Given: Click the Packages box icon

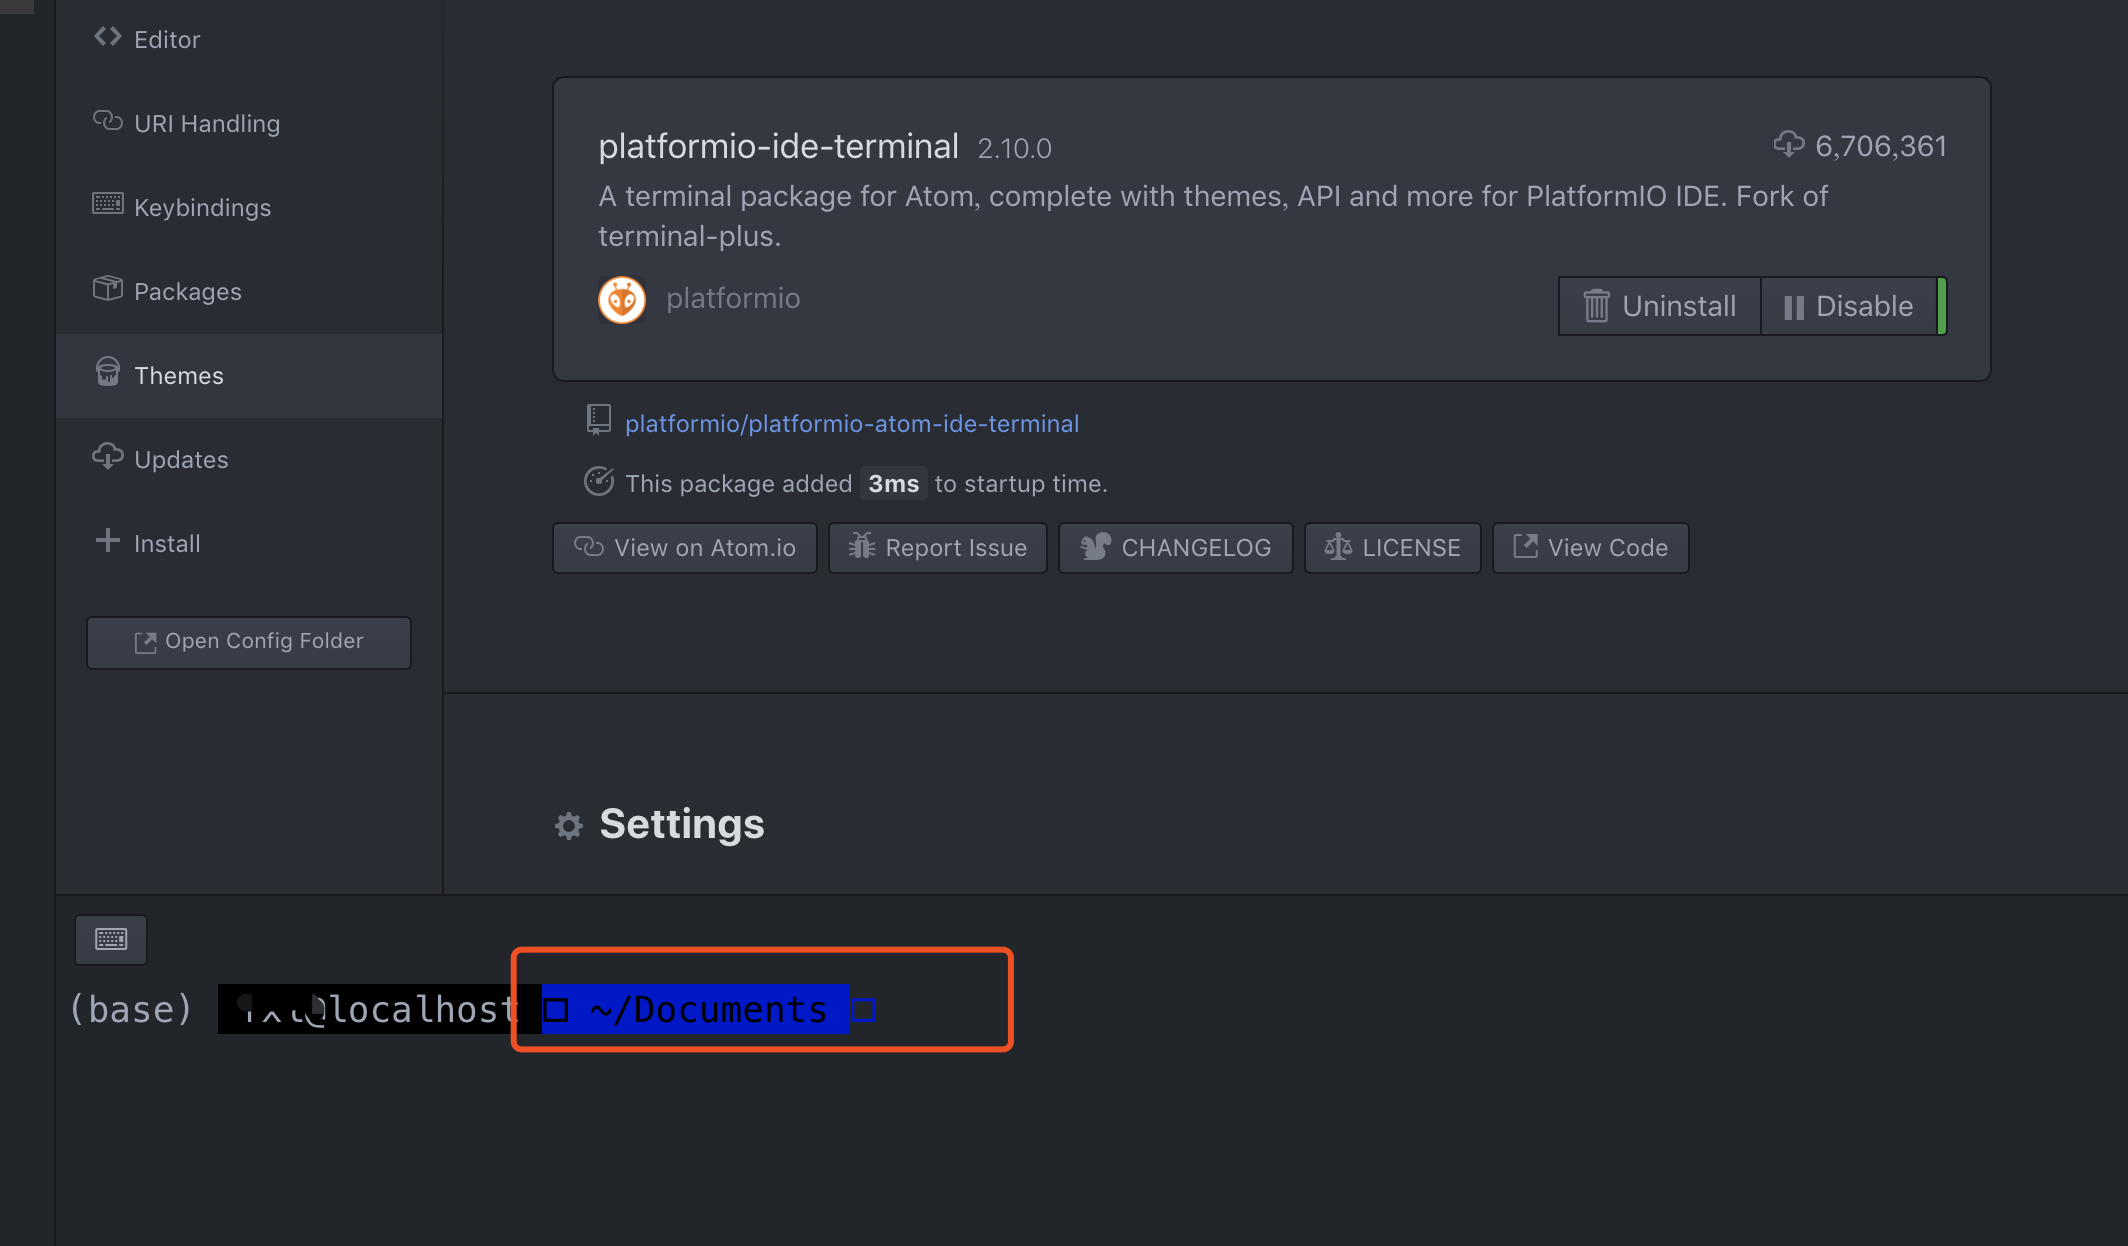Looking at the screenshot, I should point(108,289).
